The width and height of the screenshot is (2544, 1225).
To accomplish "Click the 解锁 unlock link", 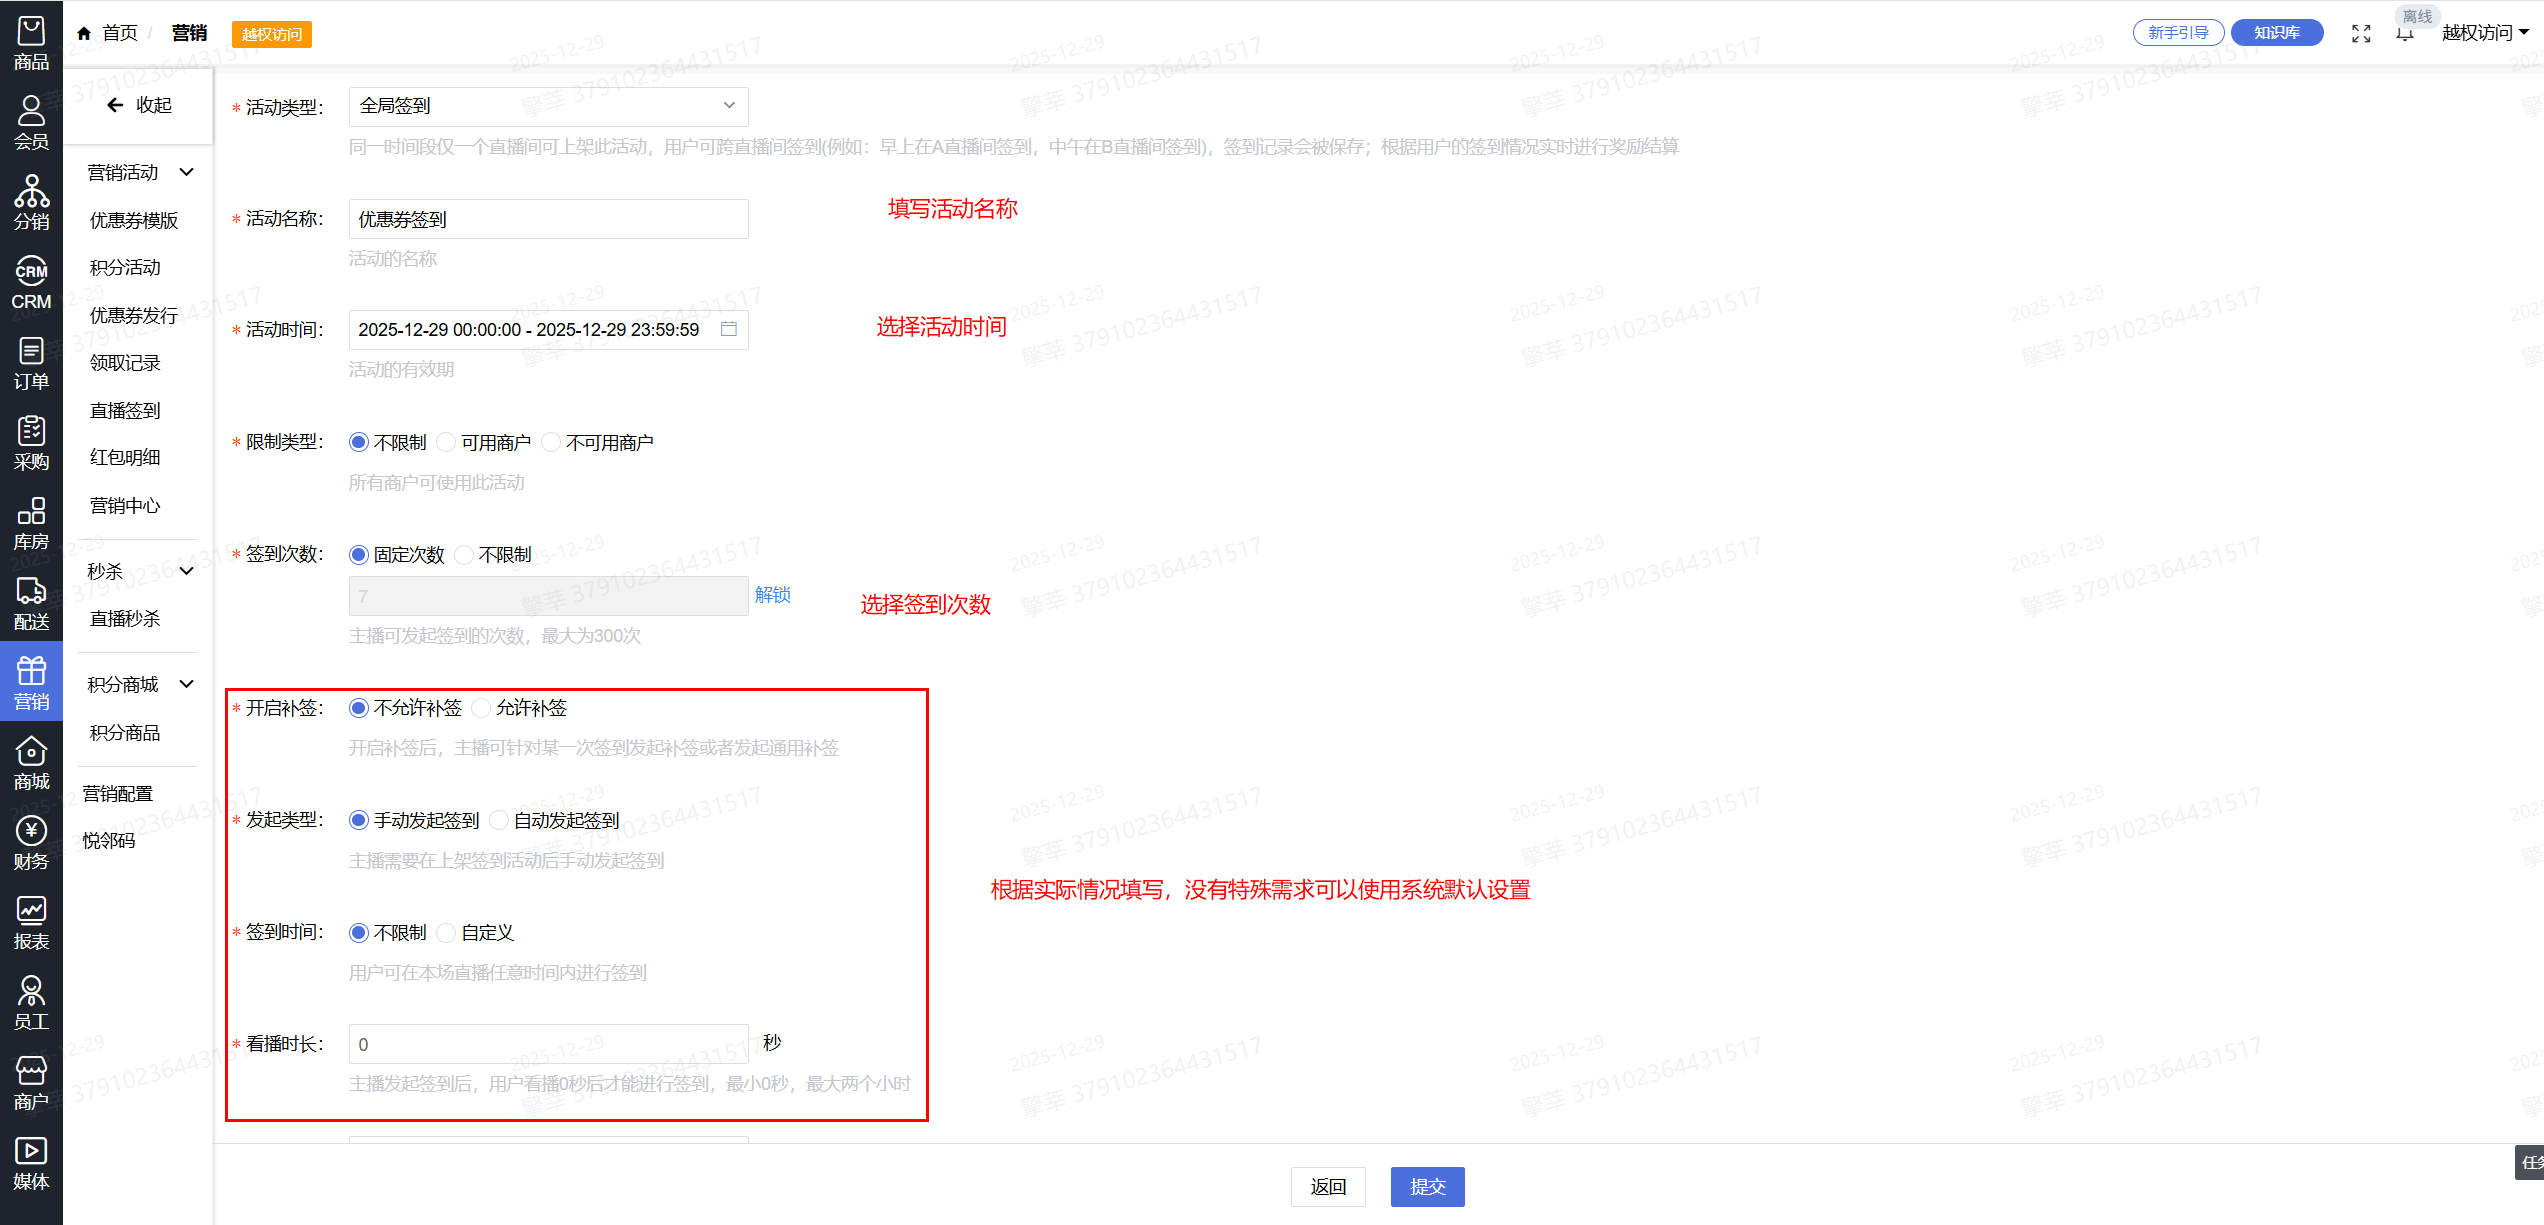I will [x=772, y=595].
